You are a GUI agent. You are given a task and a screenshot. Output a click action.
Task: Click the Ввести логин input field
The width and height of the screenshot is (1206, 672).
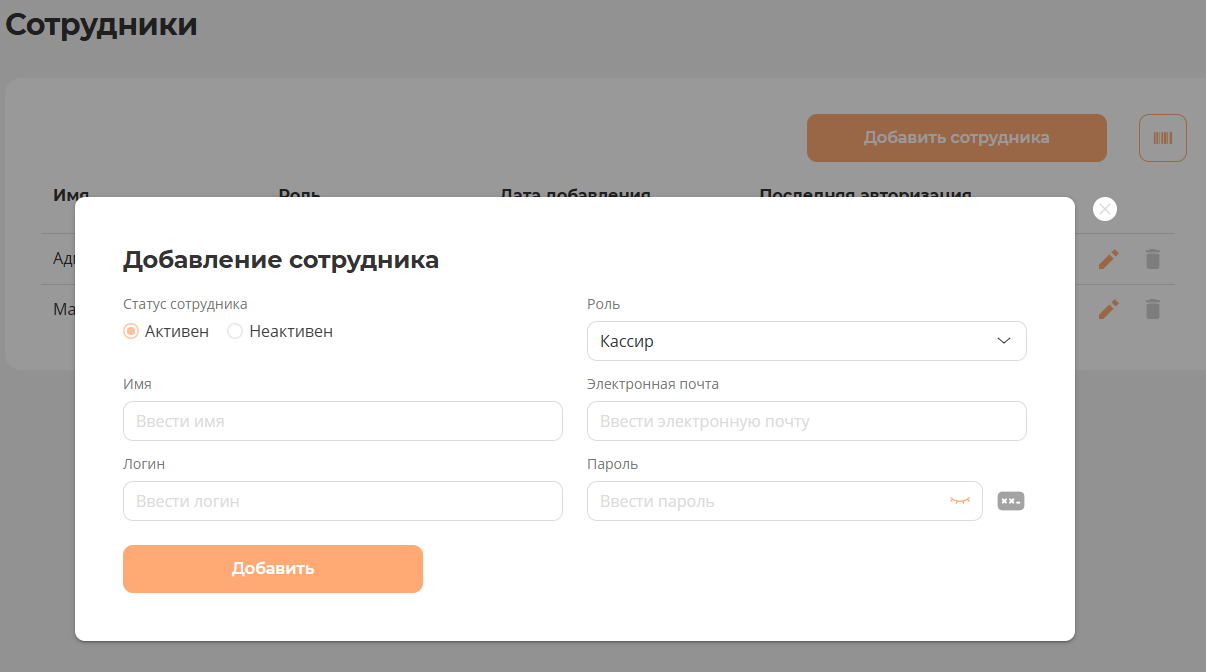click(342, 501)
